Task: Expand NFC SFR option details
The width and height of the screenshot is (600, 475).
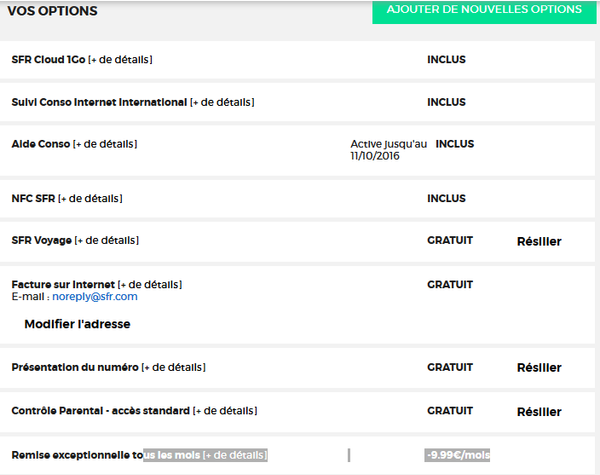Action: tap(91, 199)
